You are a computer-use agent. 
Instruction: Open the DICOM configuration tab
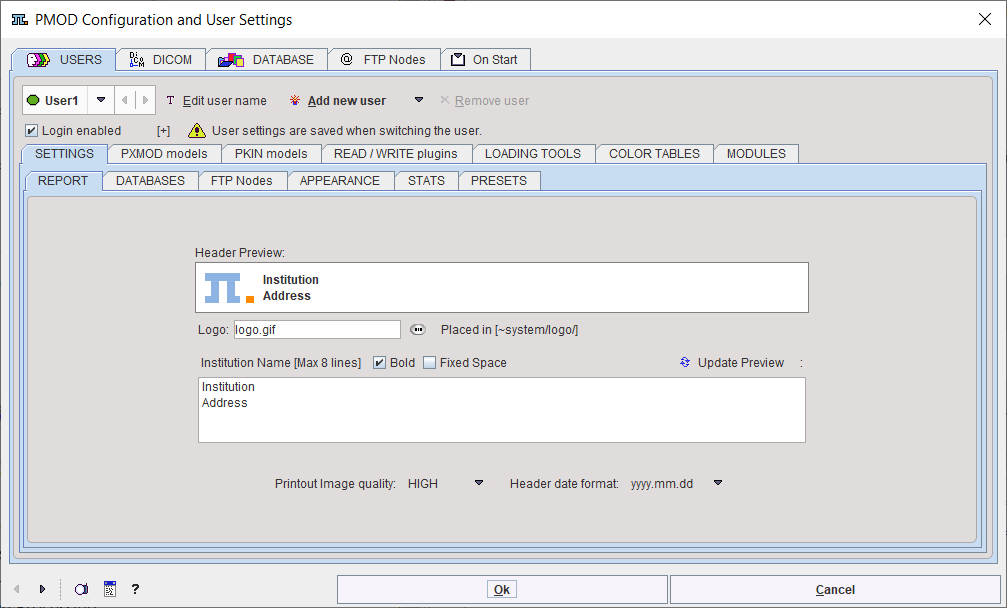point(161,60)
